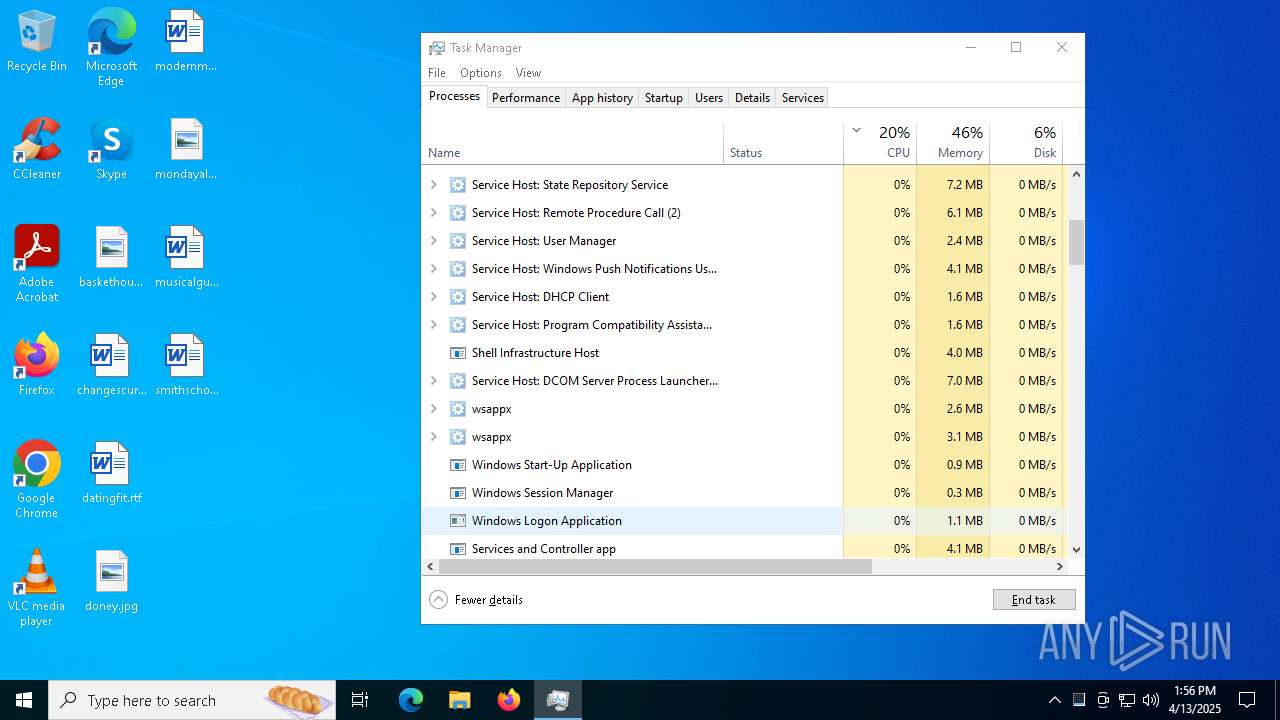Expand Service Host: State Repository Service
Screen dimensions: 1280x720
click(x=433, y=185)
